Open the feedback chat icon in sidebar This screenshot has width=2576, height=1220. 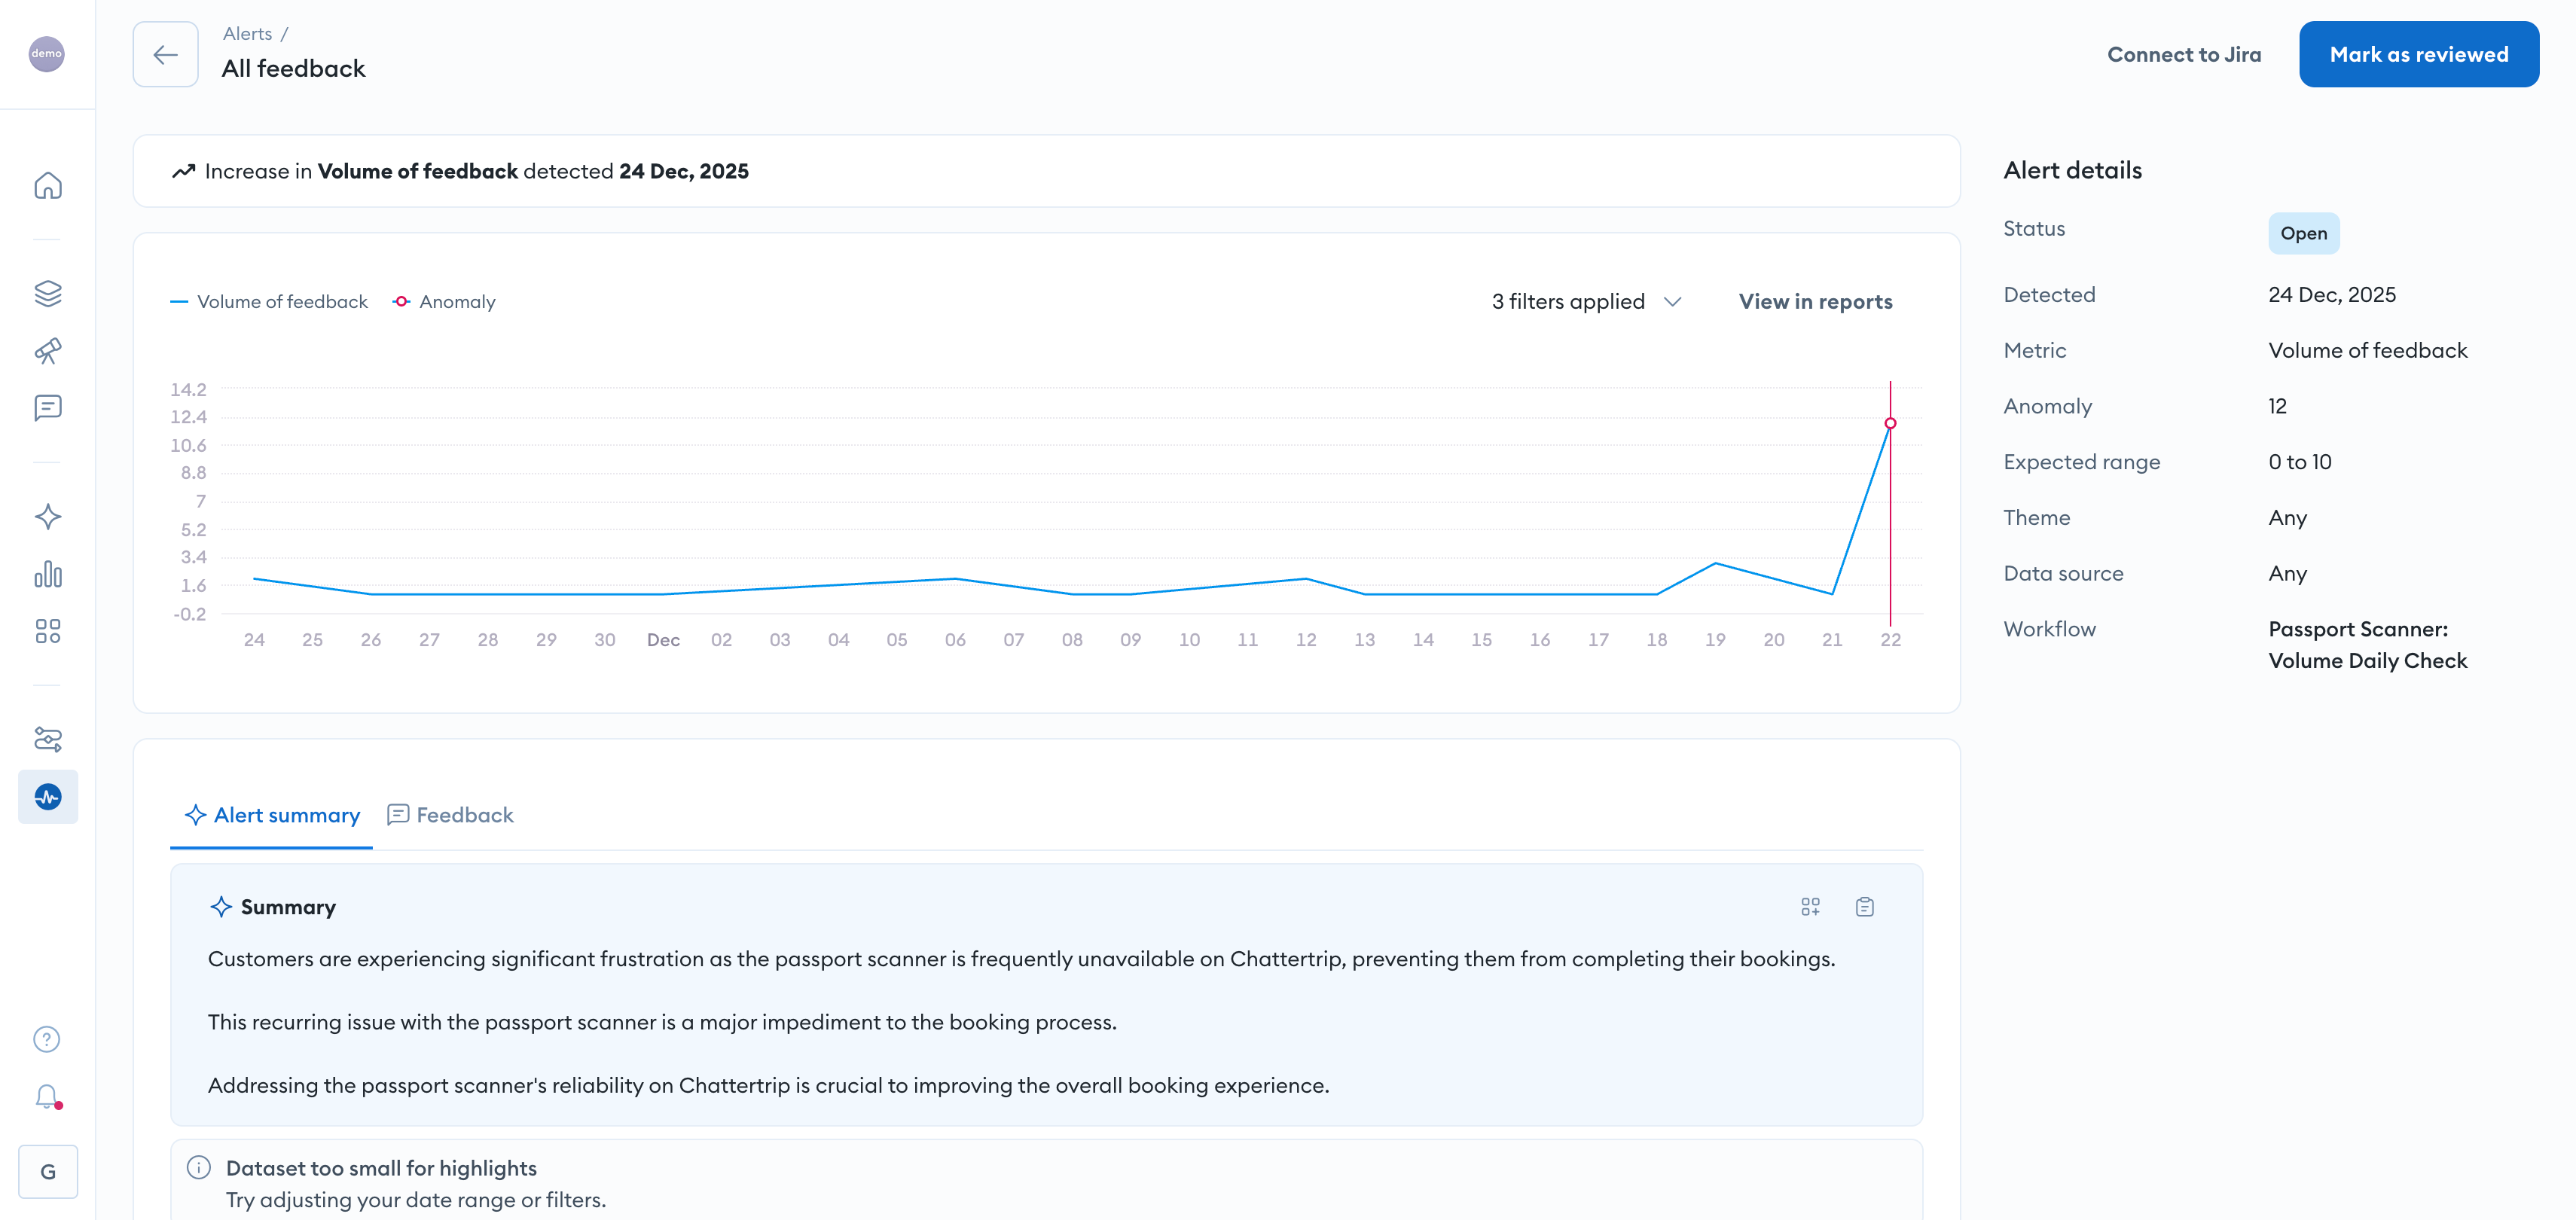pyautogui.click(x=48, y=408)
